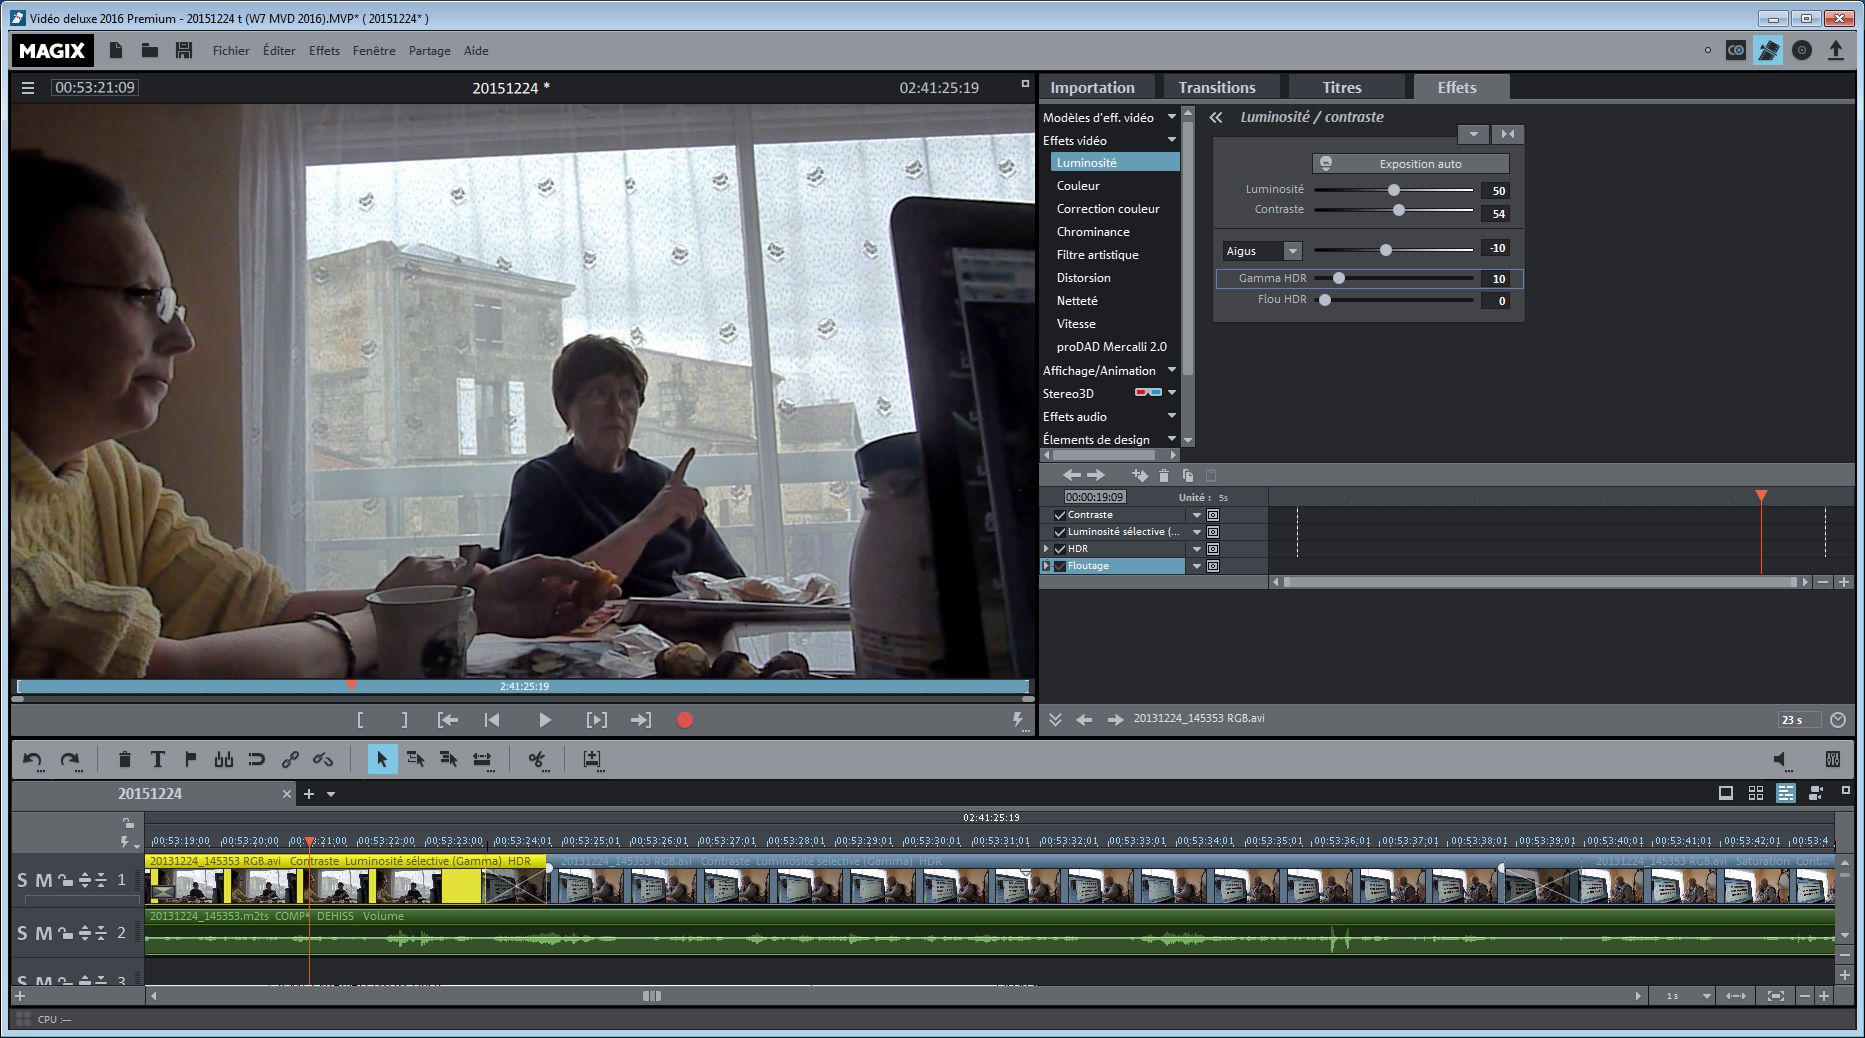Image resolution: width=1865 pixels, height=1038 pixels.
Task: Open the Aigus dropdown menu
Action: (1292, 251)
